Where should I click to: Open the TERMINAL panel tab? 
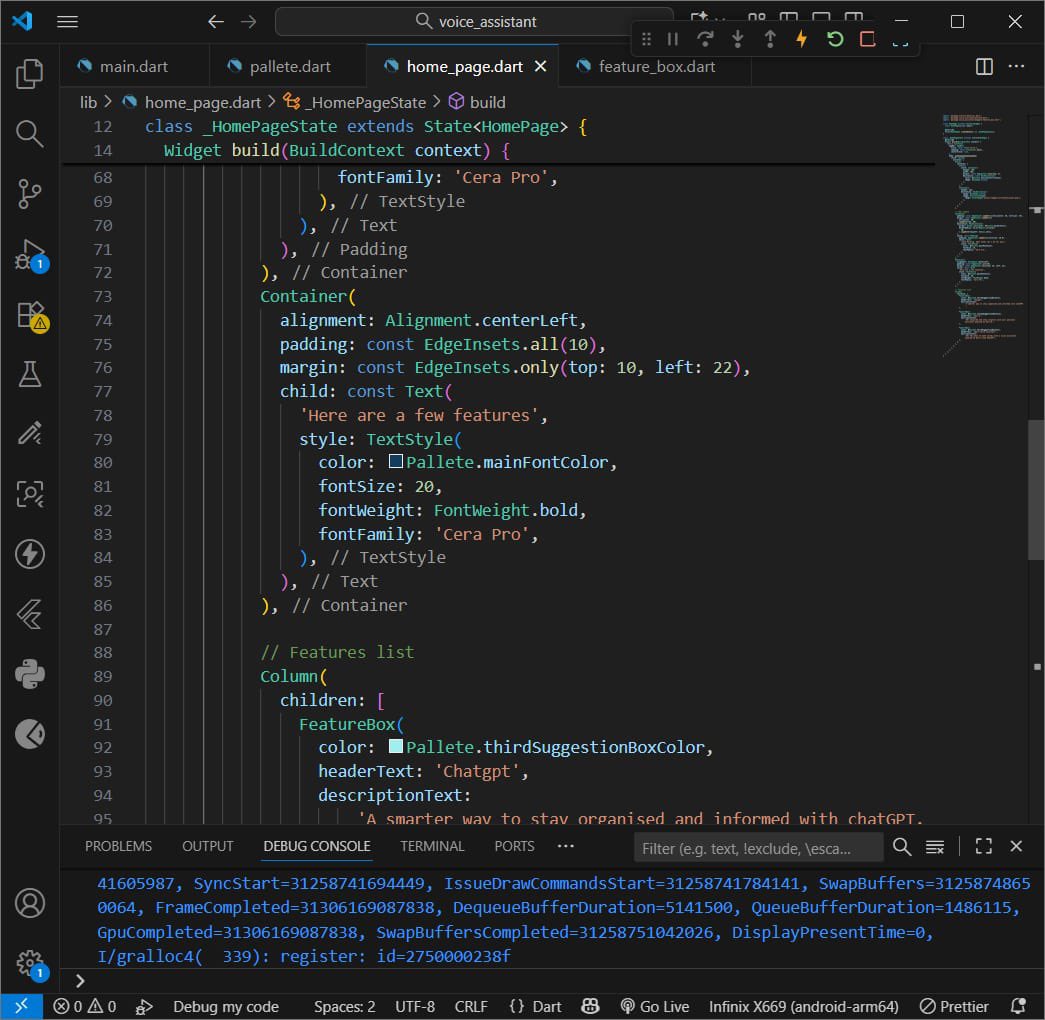coord(432,846)
